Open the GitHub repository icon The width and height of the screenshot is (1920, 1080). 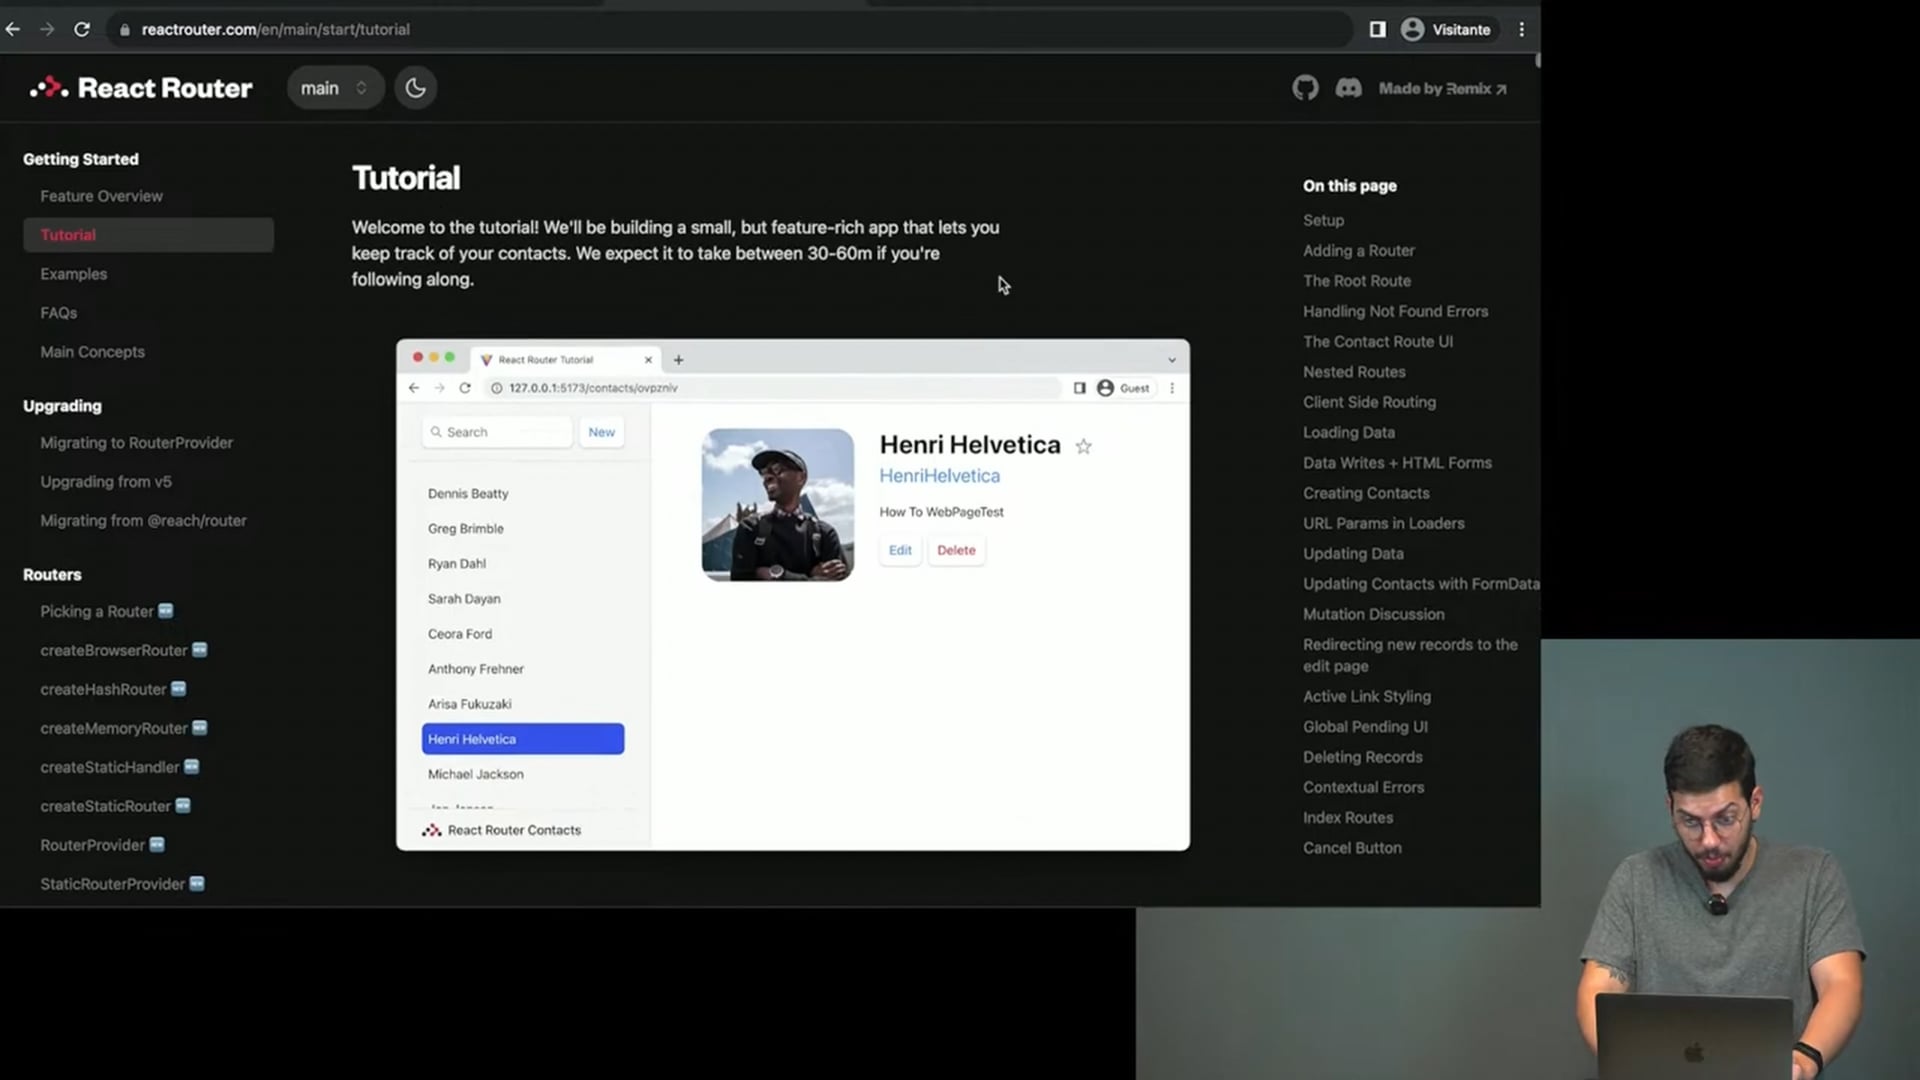point(1305,88)
